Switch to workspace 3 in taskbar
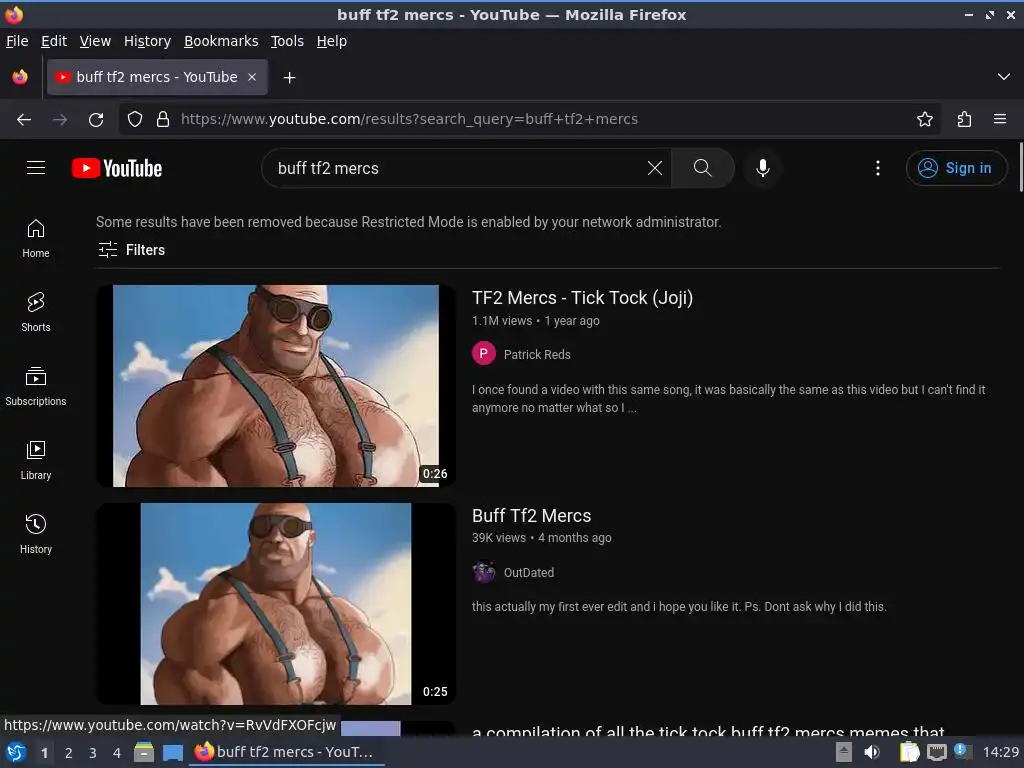Screen dimensions: 1024x768 pos(93,753)
